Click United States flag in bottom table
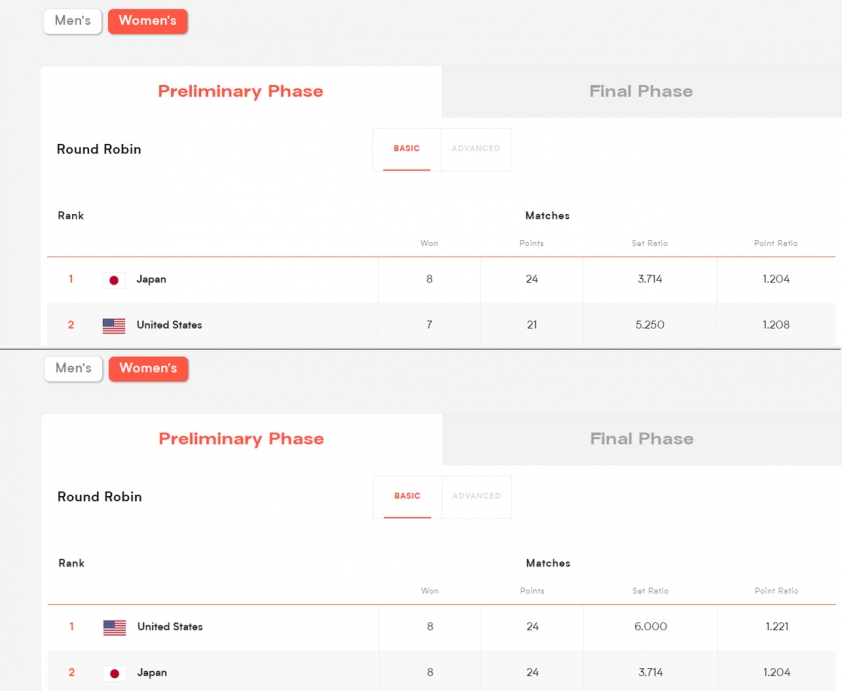The image size is (842, 691). pyautogui.click(x=114, y=628)
